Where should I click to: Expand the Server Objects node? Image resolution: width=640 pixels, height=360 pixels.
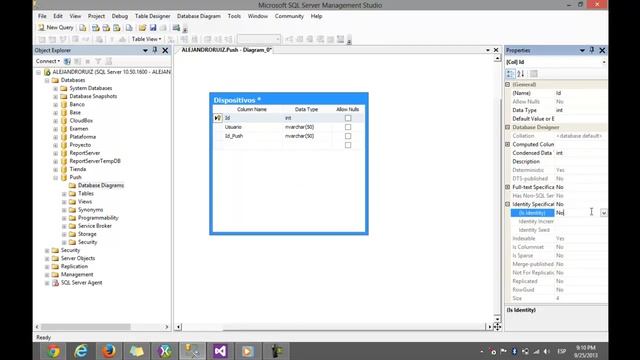tap(47, 258)
